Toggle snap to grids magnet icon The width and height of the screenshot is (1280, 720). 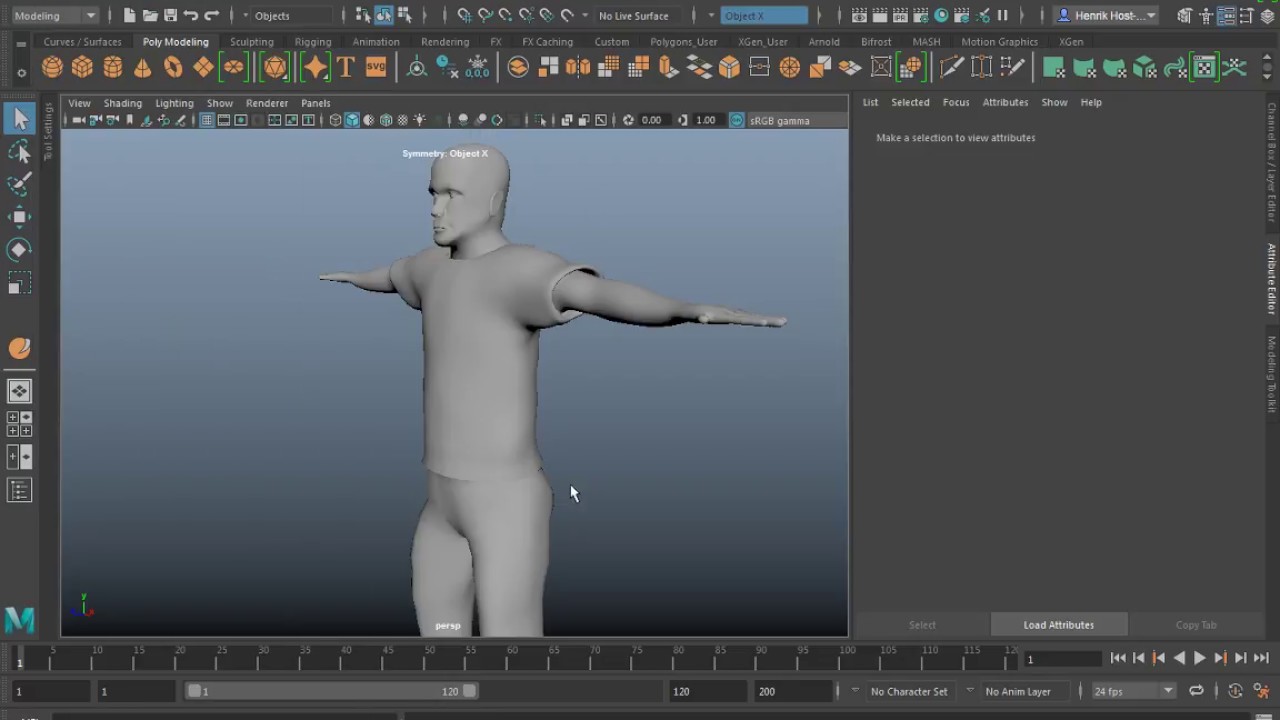pos(464,16)
